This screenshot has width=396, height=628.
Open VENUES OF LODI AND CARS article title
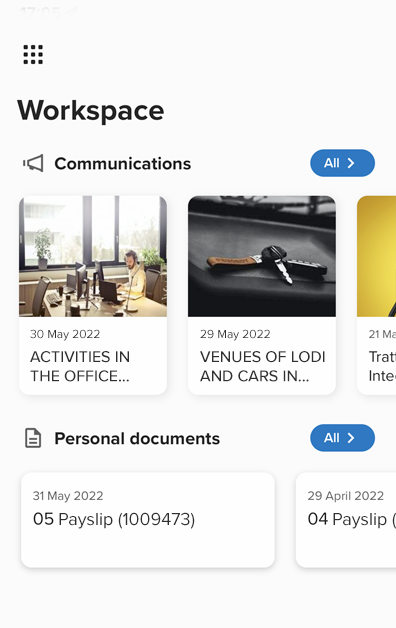263,366
